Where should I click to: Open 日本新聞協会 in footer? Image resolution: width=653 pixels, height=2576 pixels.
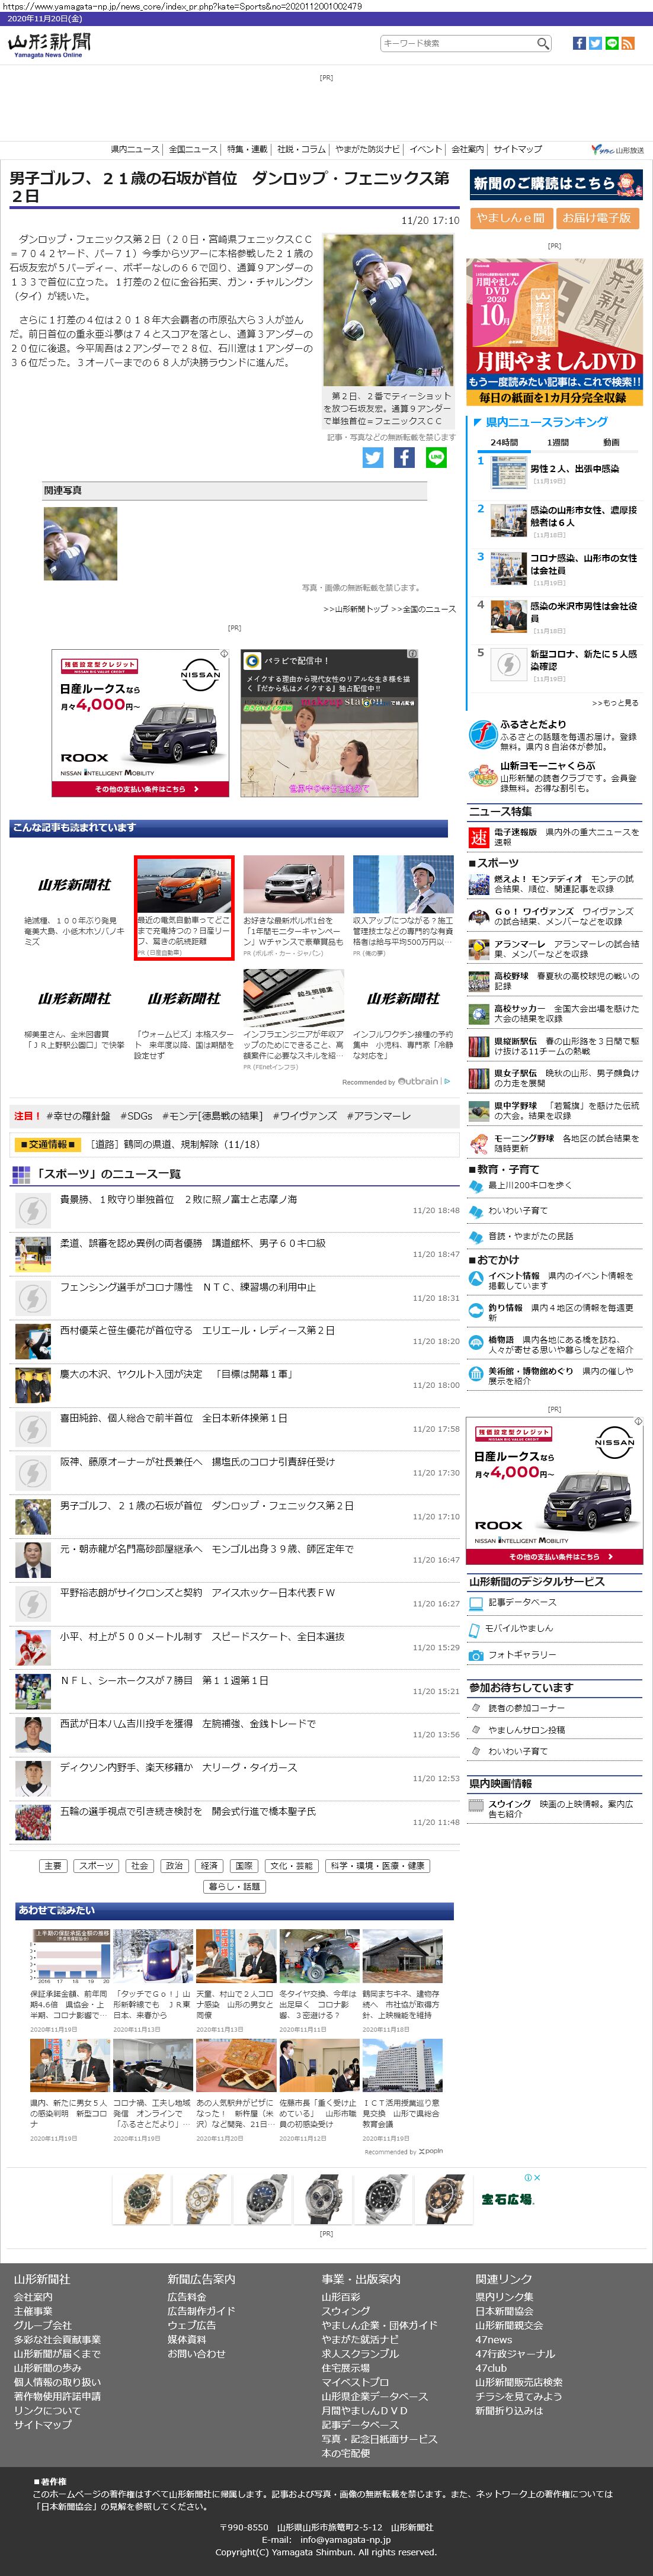click(x=504, y=2311)
